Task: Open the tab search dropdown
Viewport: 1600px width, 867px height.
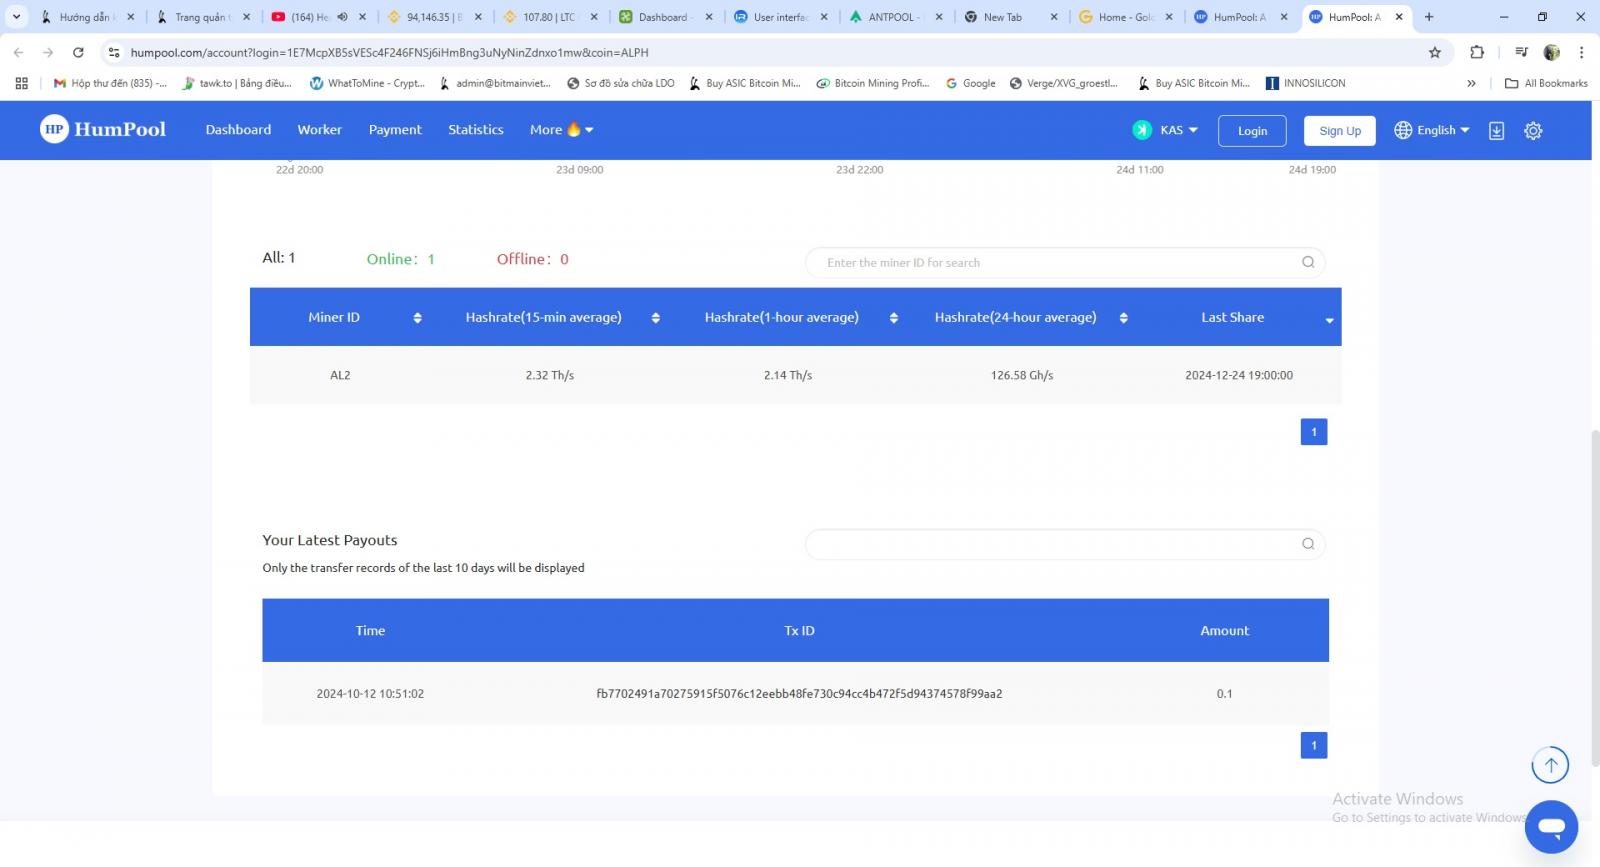Action: 16,17
